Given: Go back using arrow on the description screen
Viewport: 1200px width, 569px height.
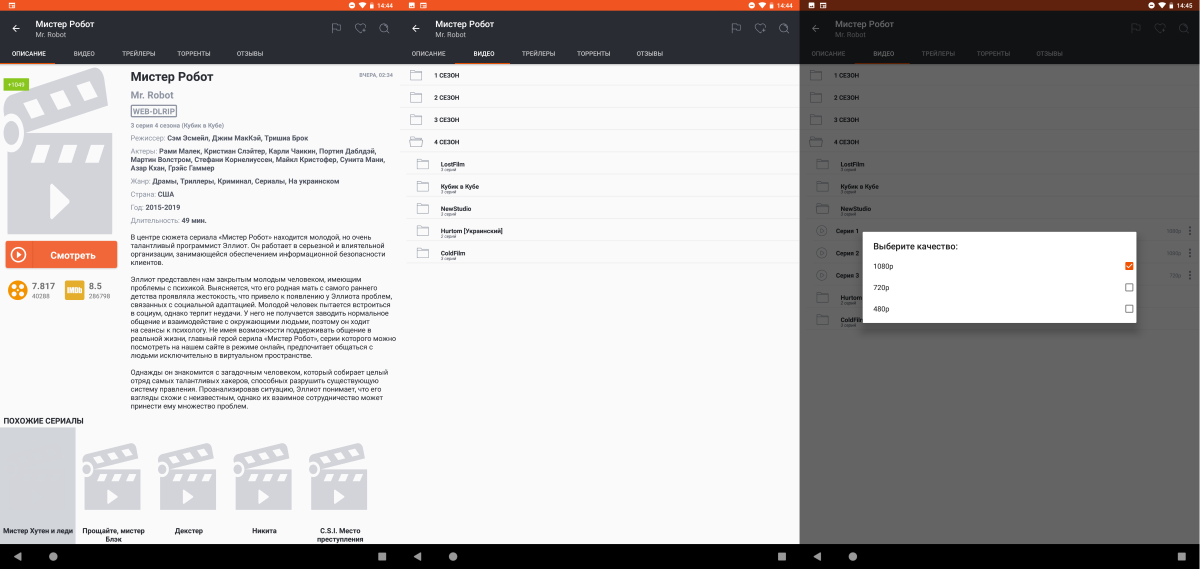Looking at the screenshot, I should [15, 29].
